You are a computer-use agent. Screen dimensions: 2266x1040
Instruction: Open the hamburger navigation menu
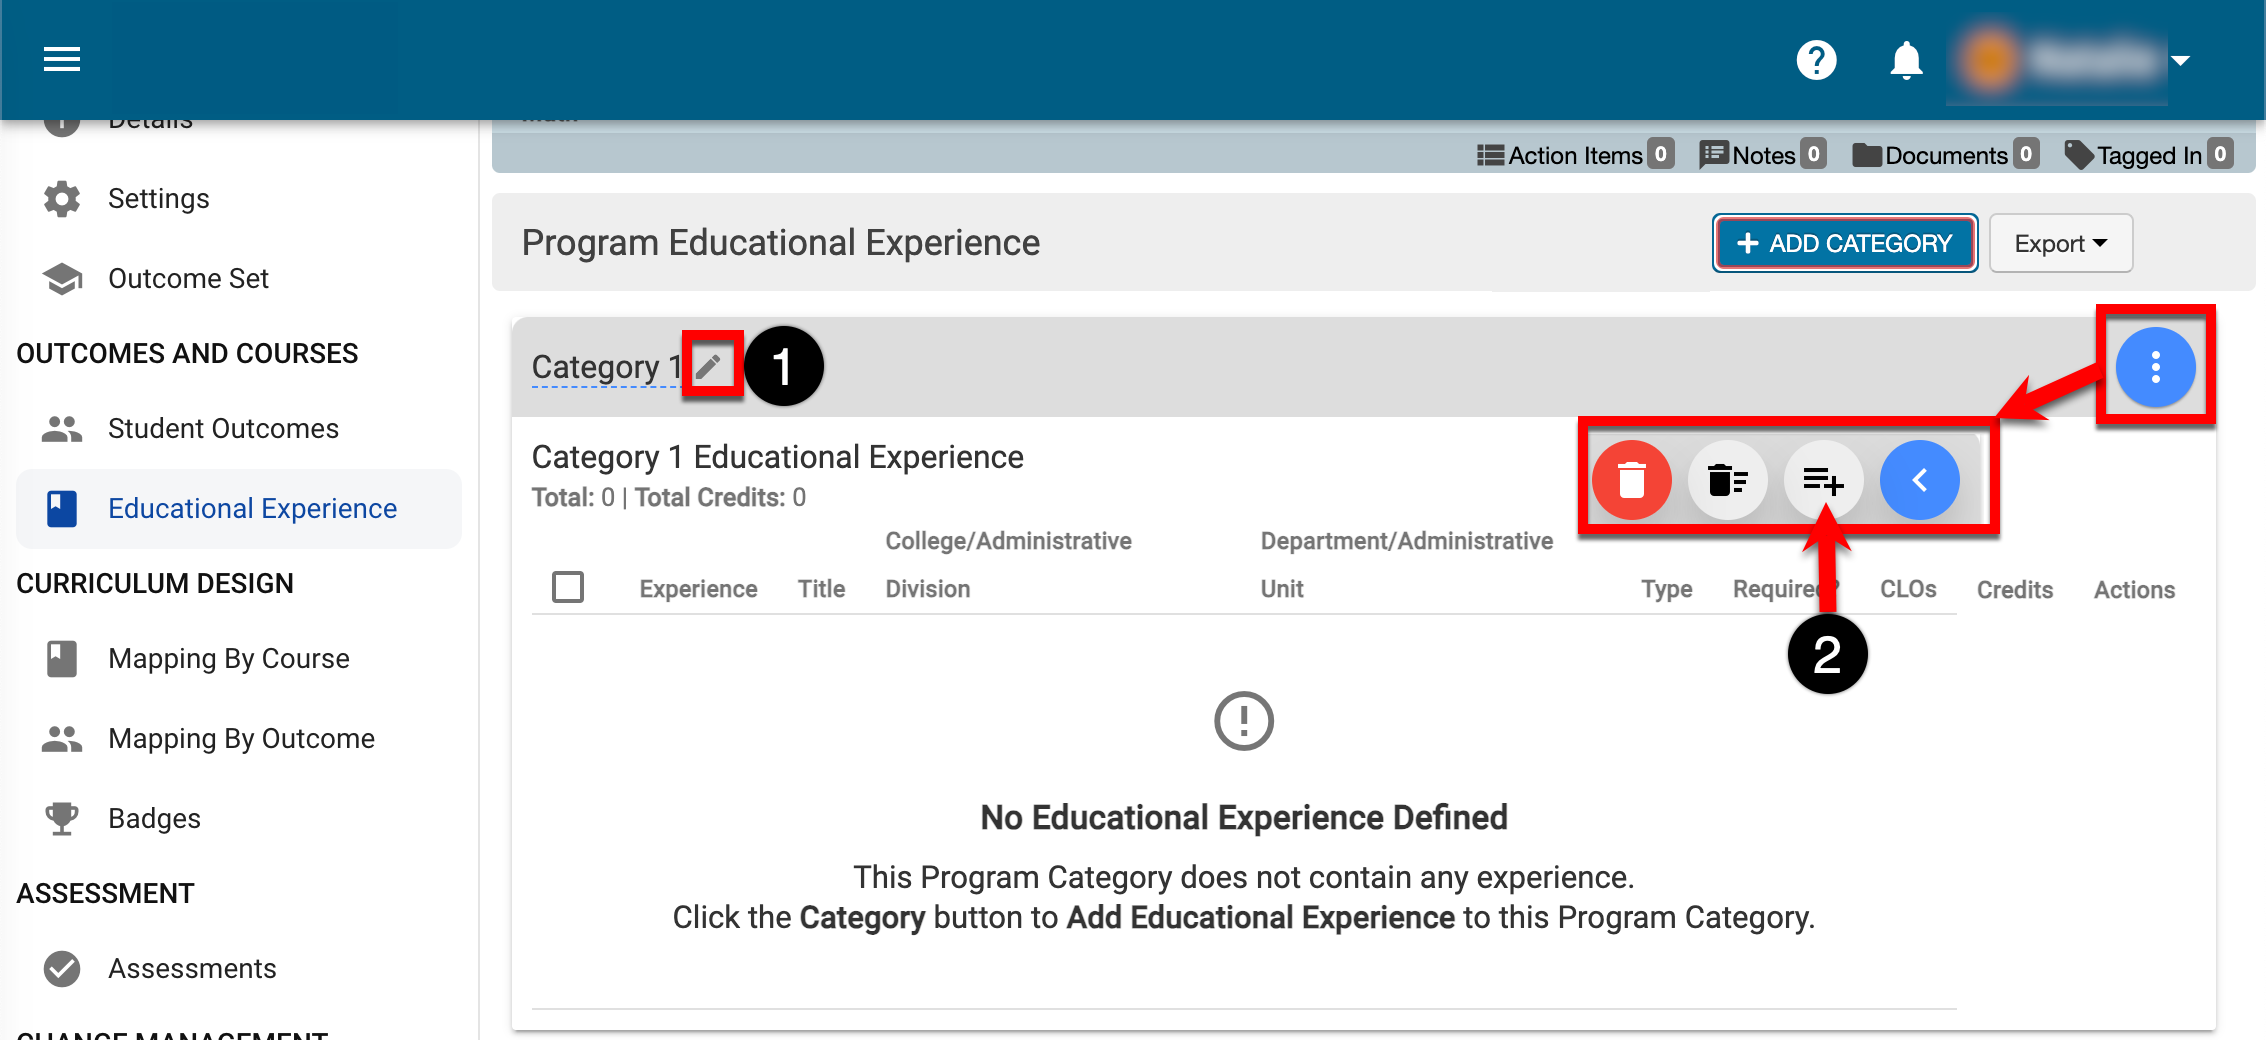pyautogui.click(x=62, y=60)
